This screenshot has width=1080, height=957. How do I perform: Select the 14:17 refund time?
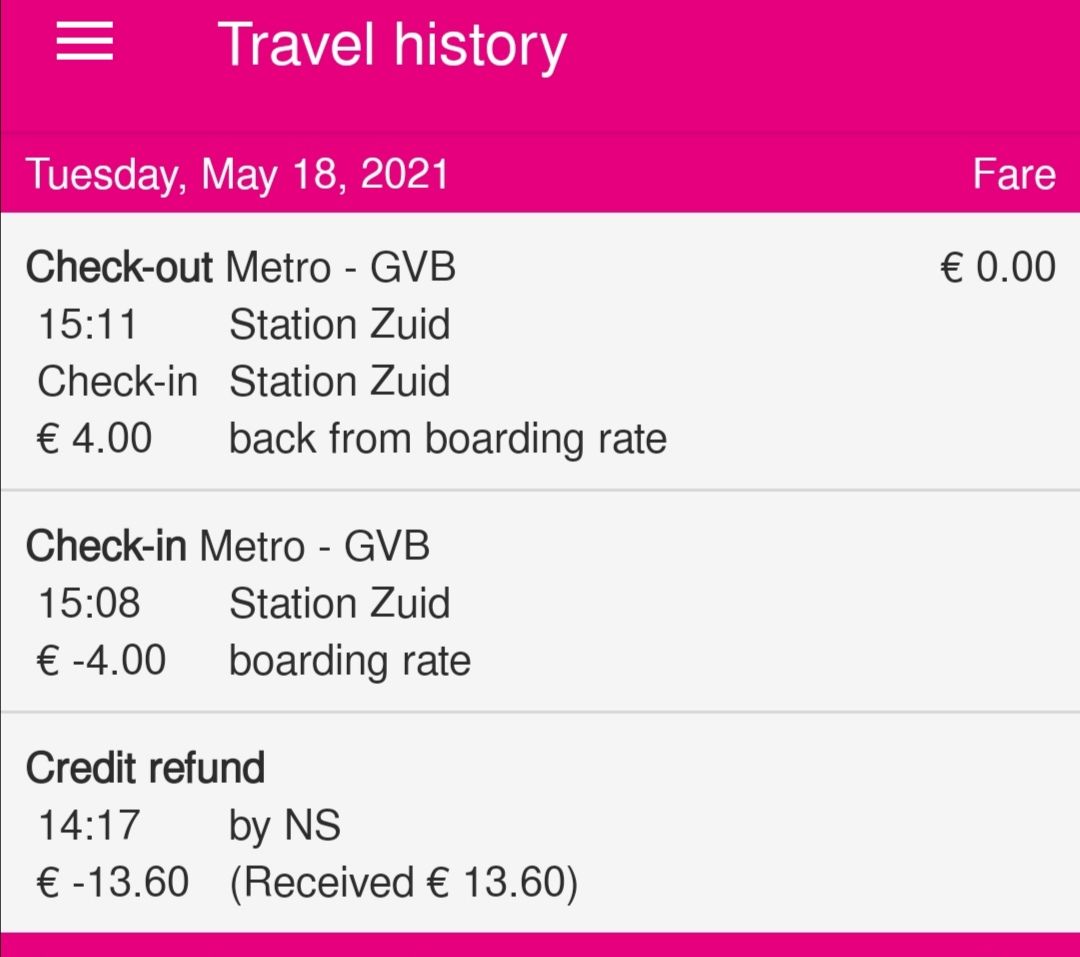pos(90,825)
